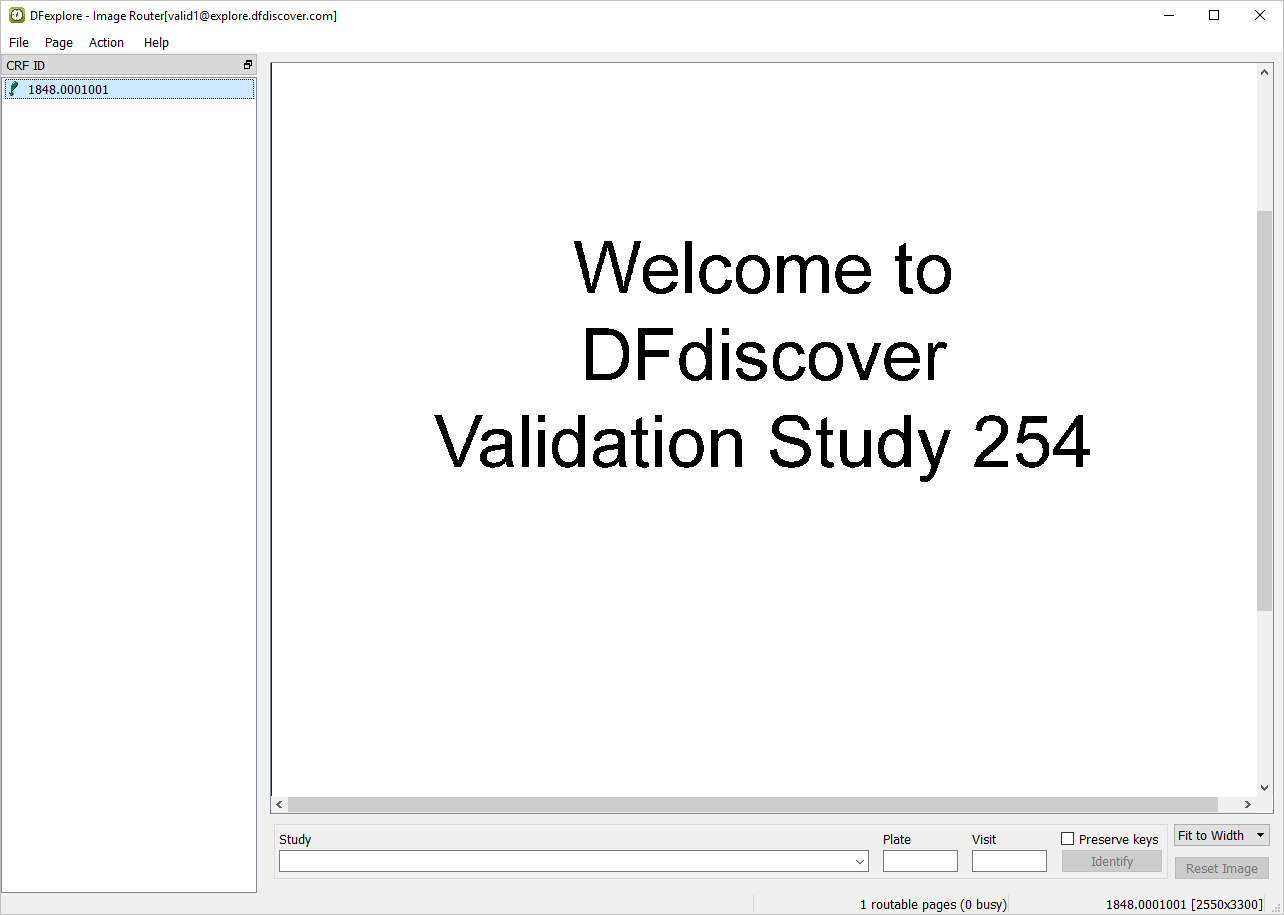
Task: Open the Action menu
Action: (106, 43)
